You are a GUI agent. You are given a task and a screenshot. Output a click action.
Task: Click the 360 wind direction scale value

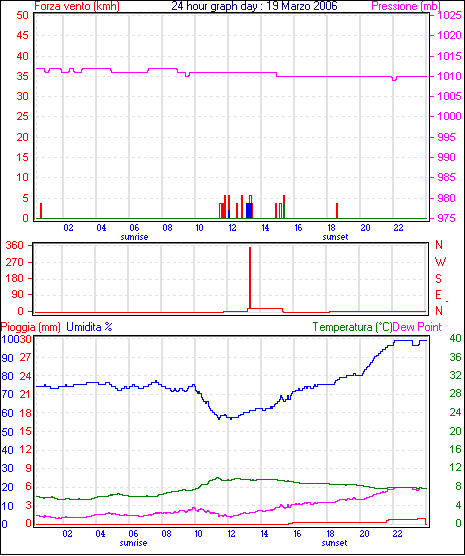[x=15, y=245]
